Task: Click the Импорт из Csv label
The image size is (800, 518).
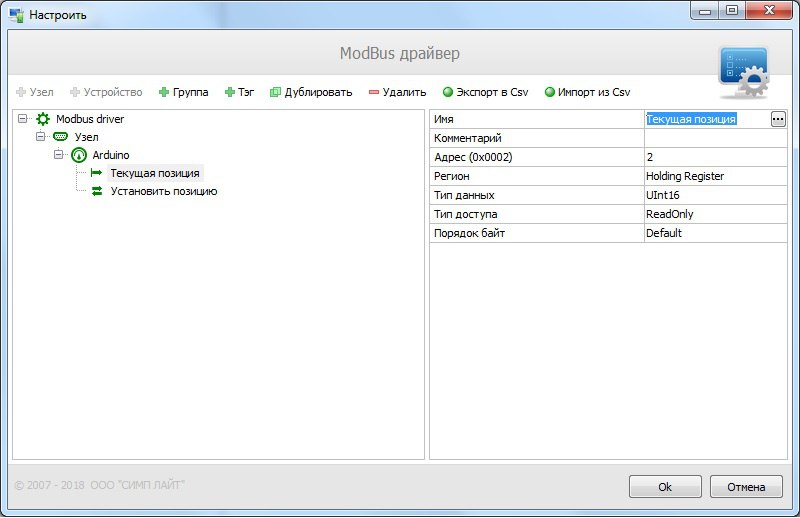Action: (x=594, y=92)
